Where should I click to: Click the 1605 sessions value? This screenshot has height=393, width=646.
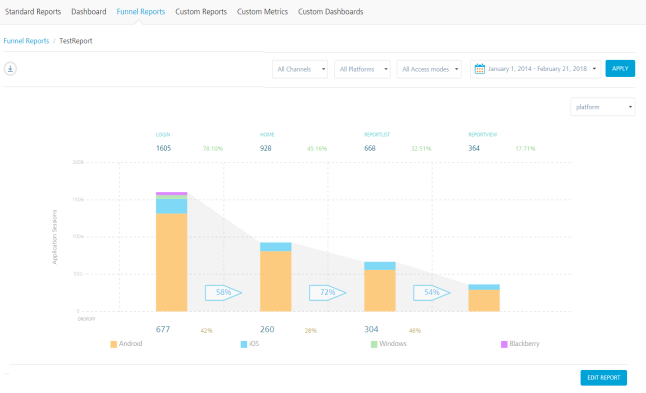pyautogui.click(x=163, y=148)
